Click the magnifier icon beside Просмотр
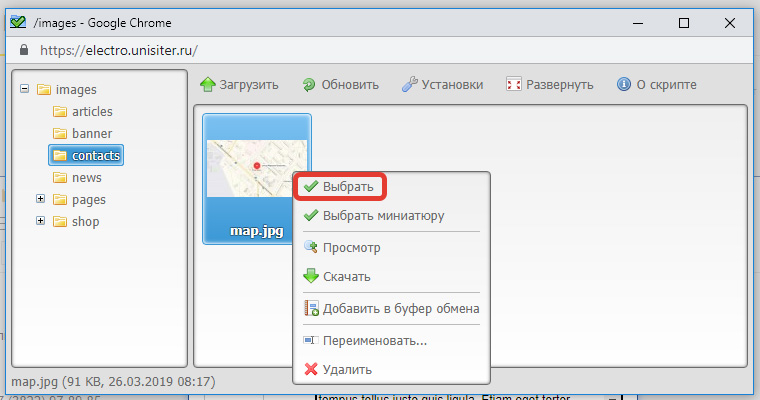 click(x=310, y=247)
